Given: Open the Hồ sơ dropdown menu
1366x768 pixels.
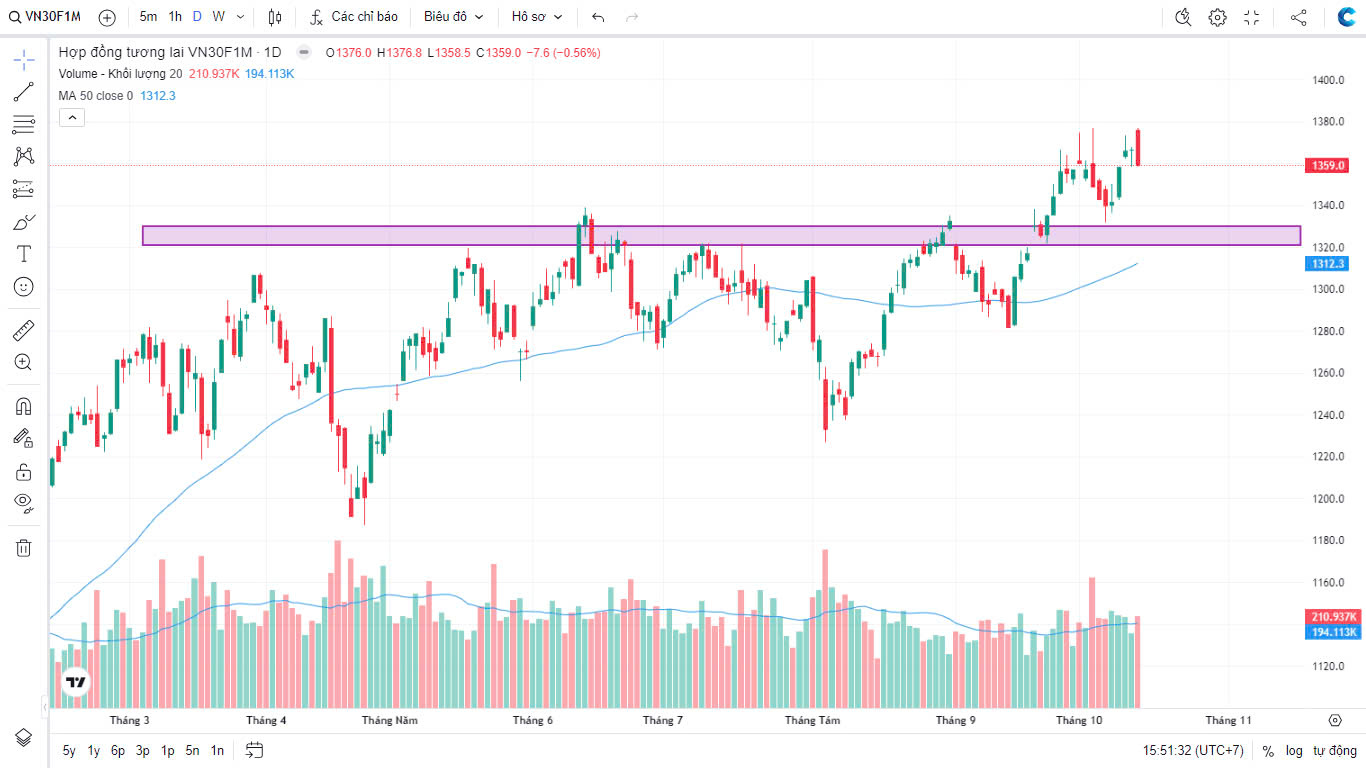Looking at the screenshot, I should (x=537, y=17).
